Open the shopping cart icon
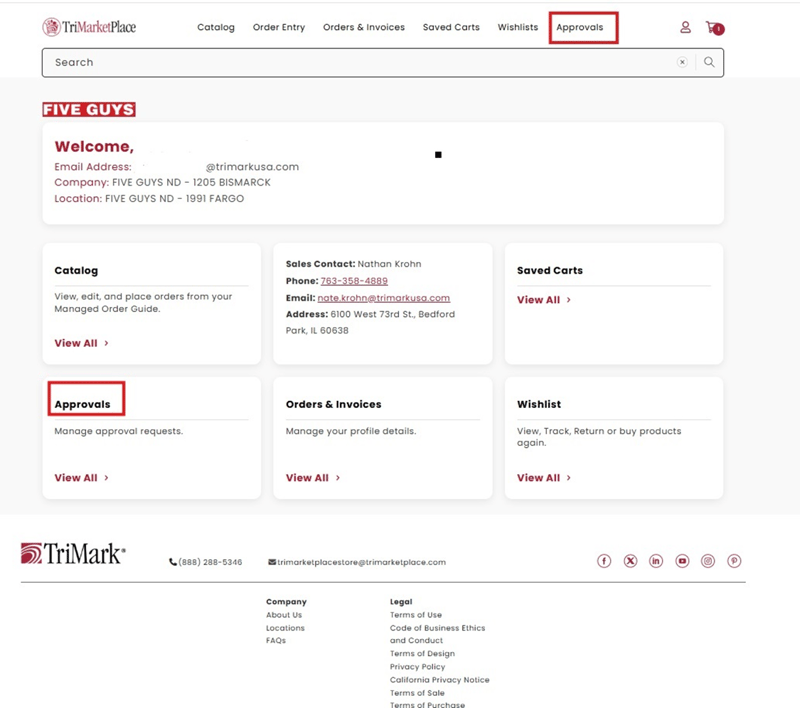 coord(712,28)
